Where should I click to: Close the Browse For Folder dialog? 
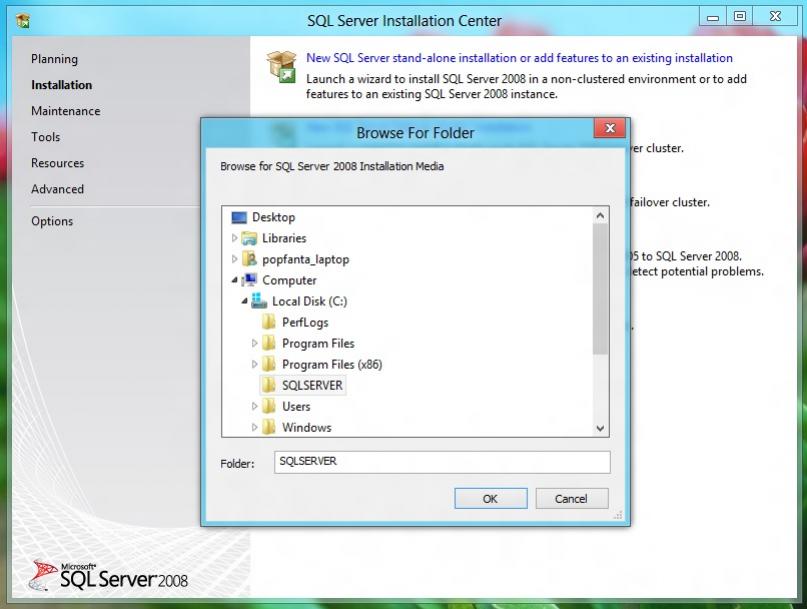(x=610, y=128)
